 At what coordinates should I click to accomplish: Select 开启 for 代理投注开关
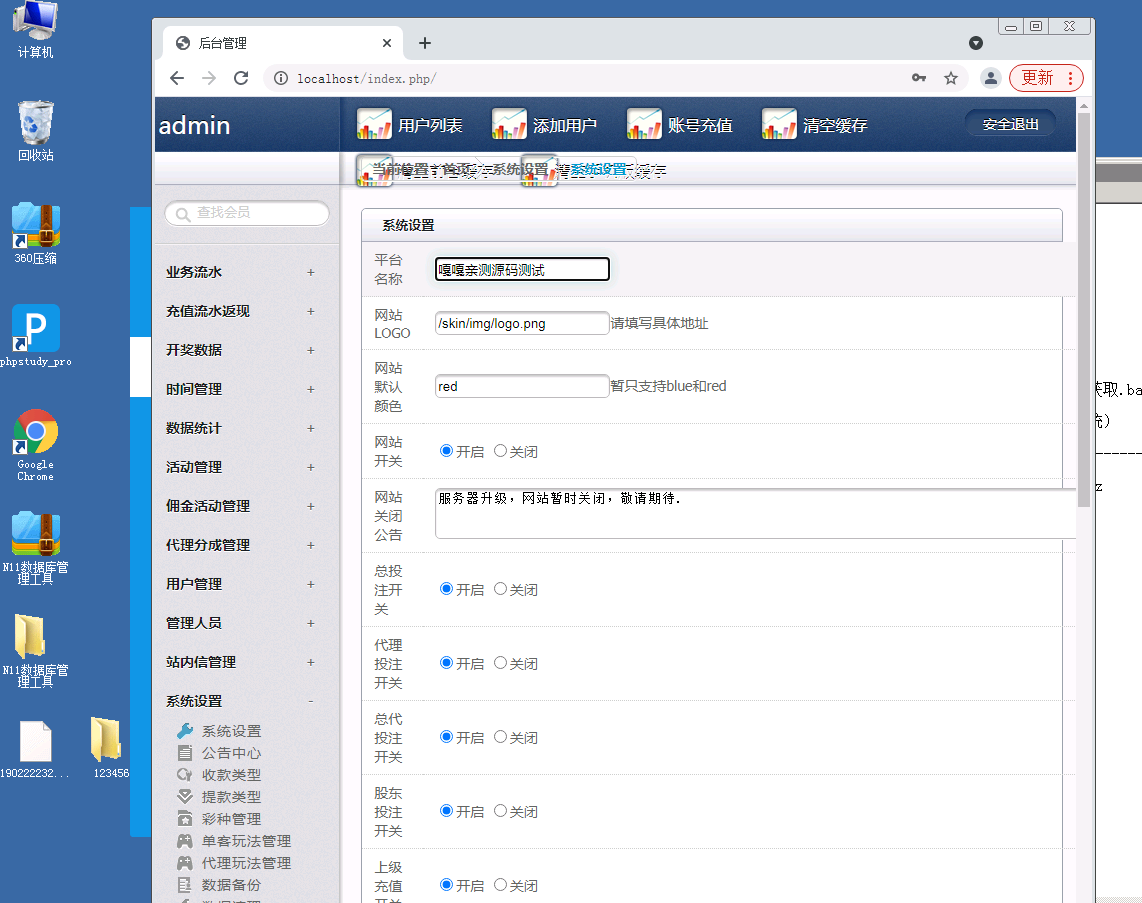coord(446,663)
